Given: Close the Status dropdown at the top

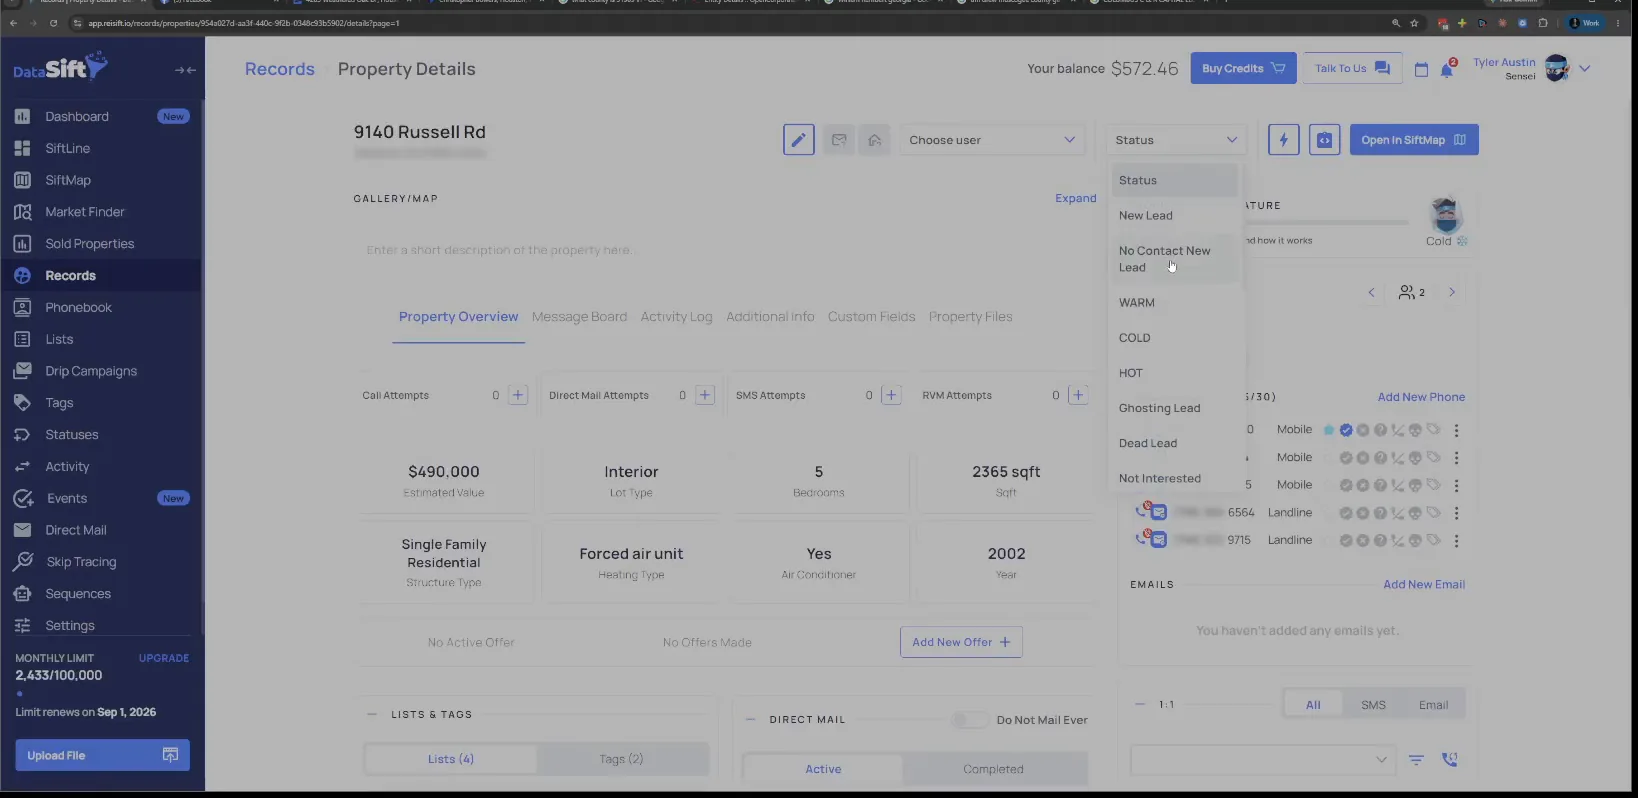Looking at the screenshot, I should (1175, 140).
